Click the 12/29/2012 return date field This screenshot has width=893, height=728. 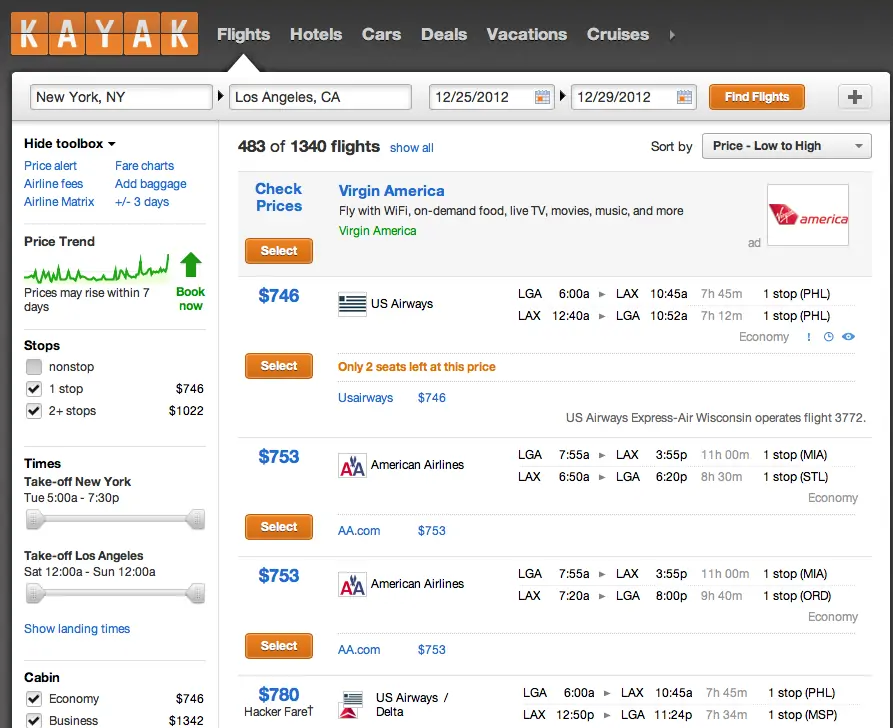tap(633, 97)
